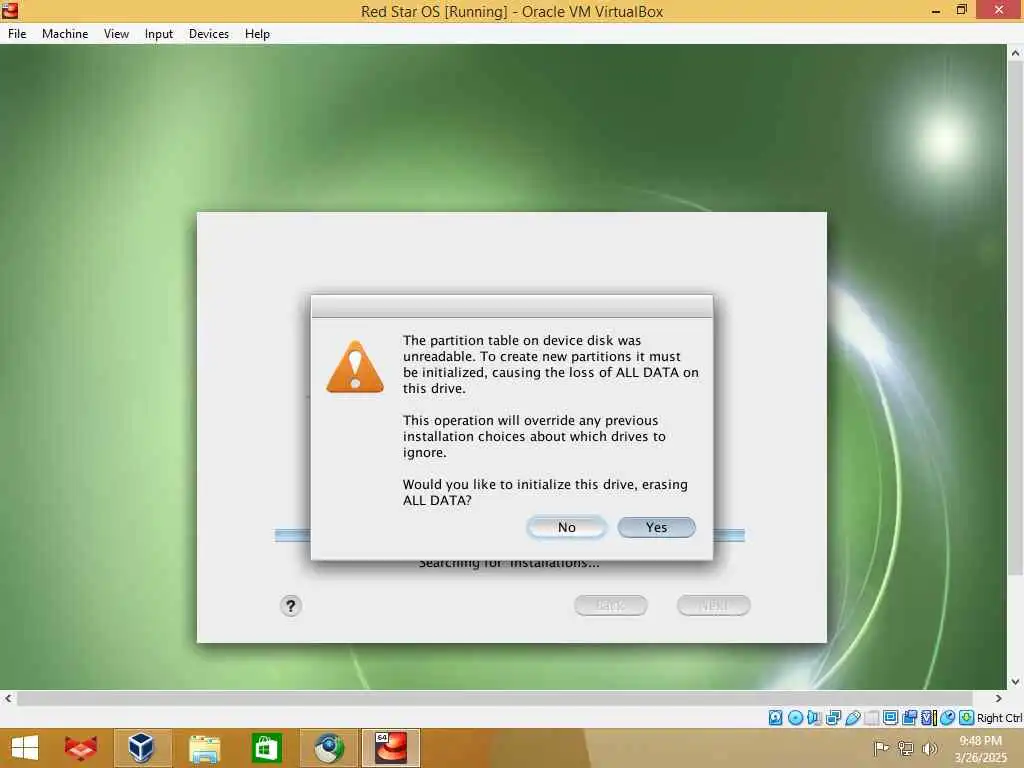The width and height of the screenshot is (1024, 768).
Task: Open the Machine menu
Action: pyautogui.click(x=65, y=34)
